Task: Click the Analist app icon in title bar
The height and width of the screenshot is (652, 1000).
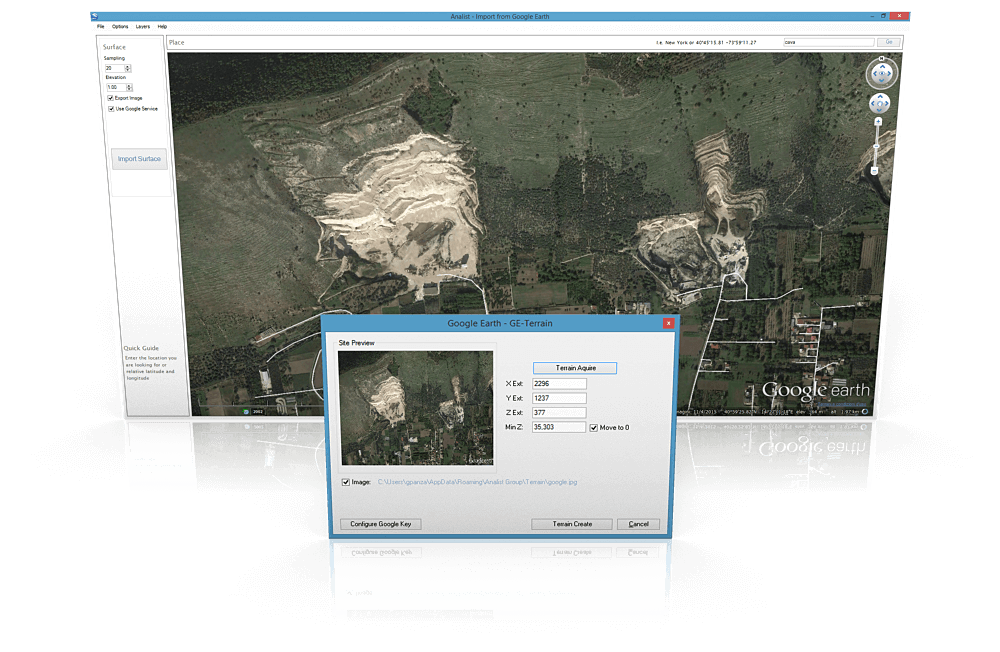Action: [94, 16]
